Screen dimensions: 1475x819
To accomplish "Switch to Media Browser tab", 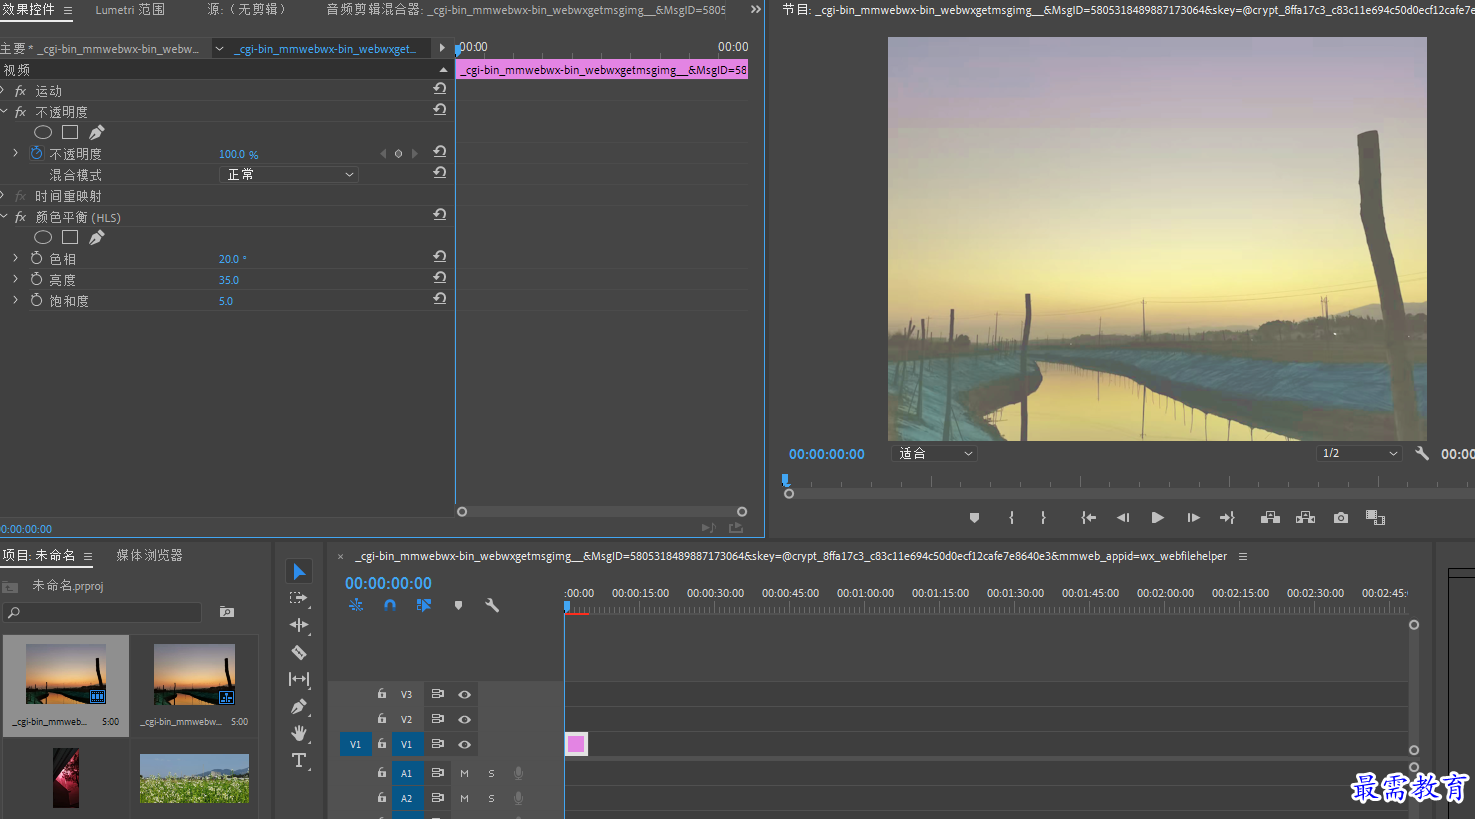I will 149,555.
